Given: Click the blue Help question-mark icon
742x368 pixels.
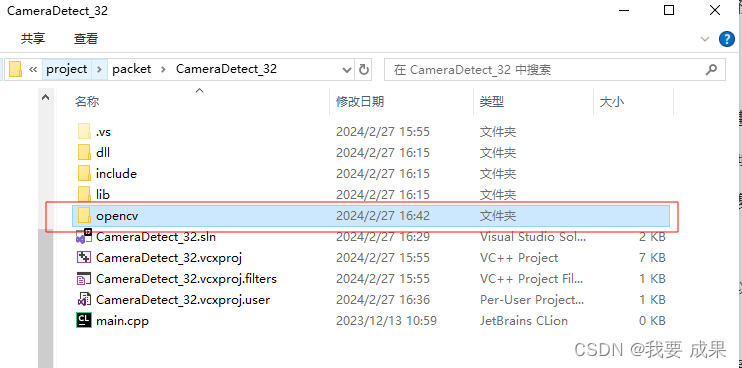Looking at the screenshot, I should coord(726,38).
